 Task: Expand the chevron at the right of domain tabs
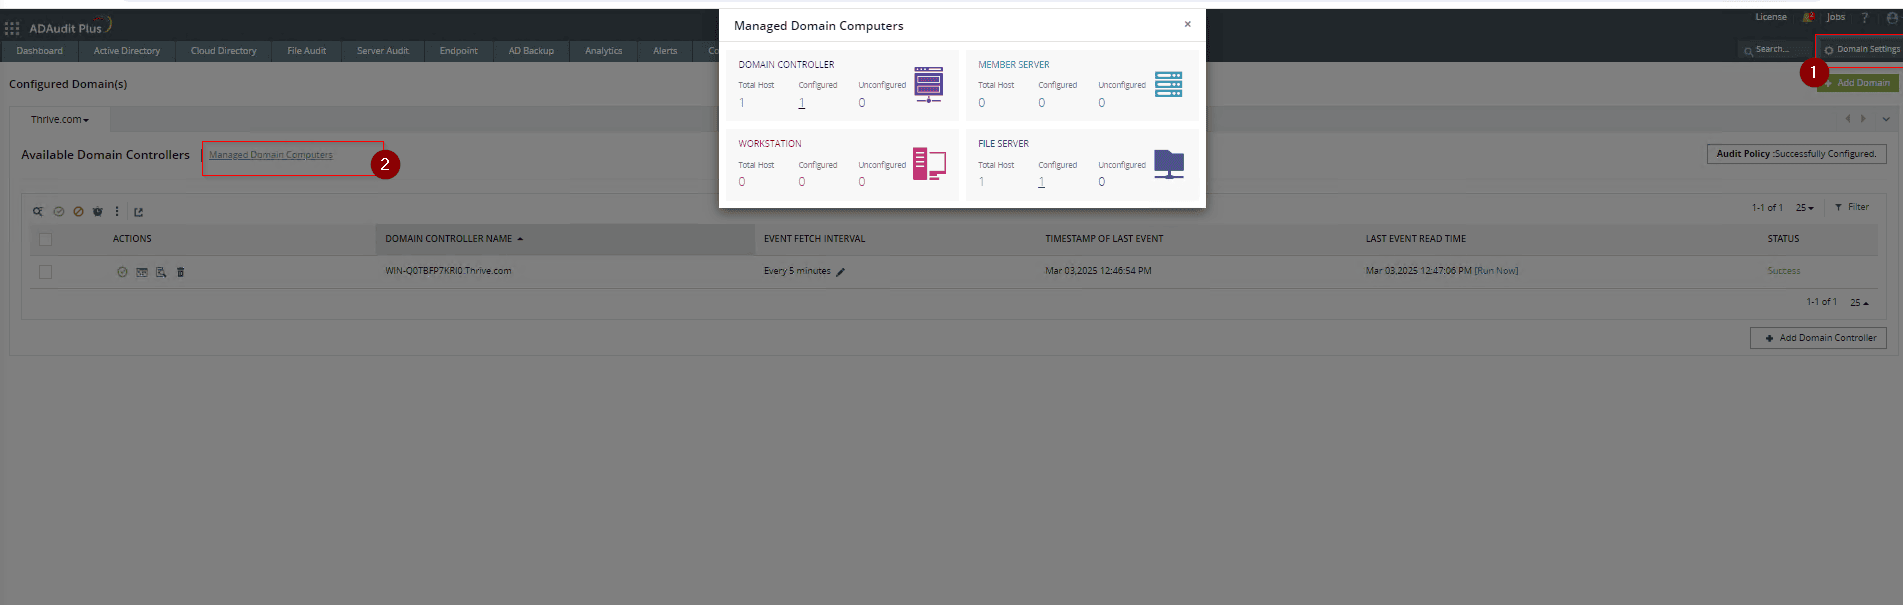[x=1886, y=119]
